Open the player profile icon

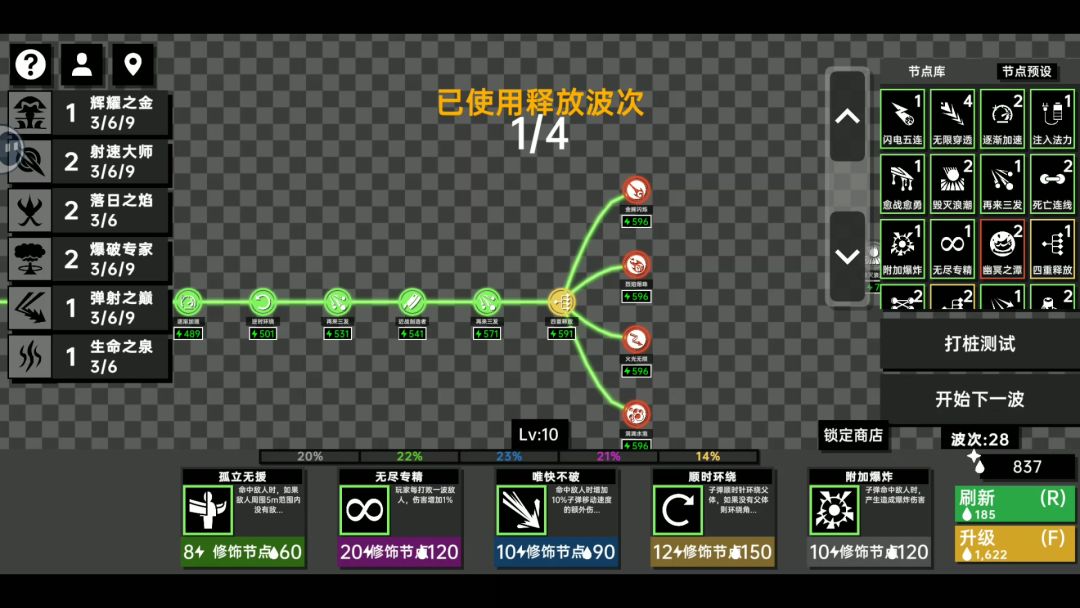82,65
